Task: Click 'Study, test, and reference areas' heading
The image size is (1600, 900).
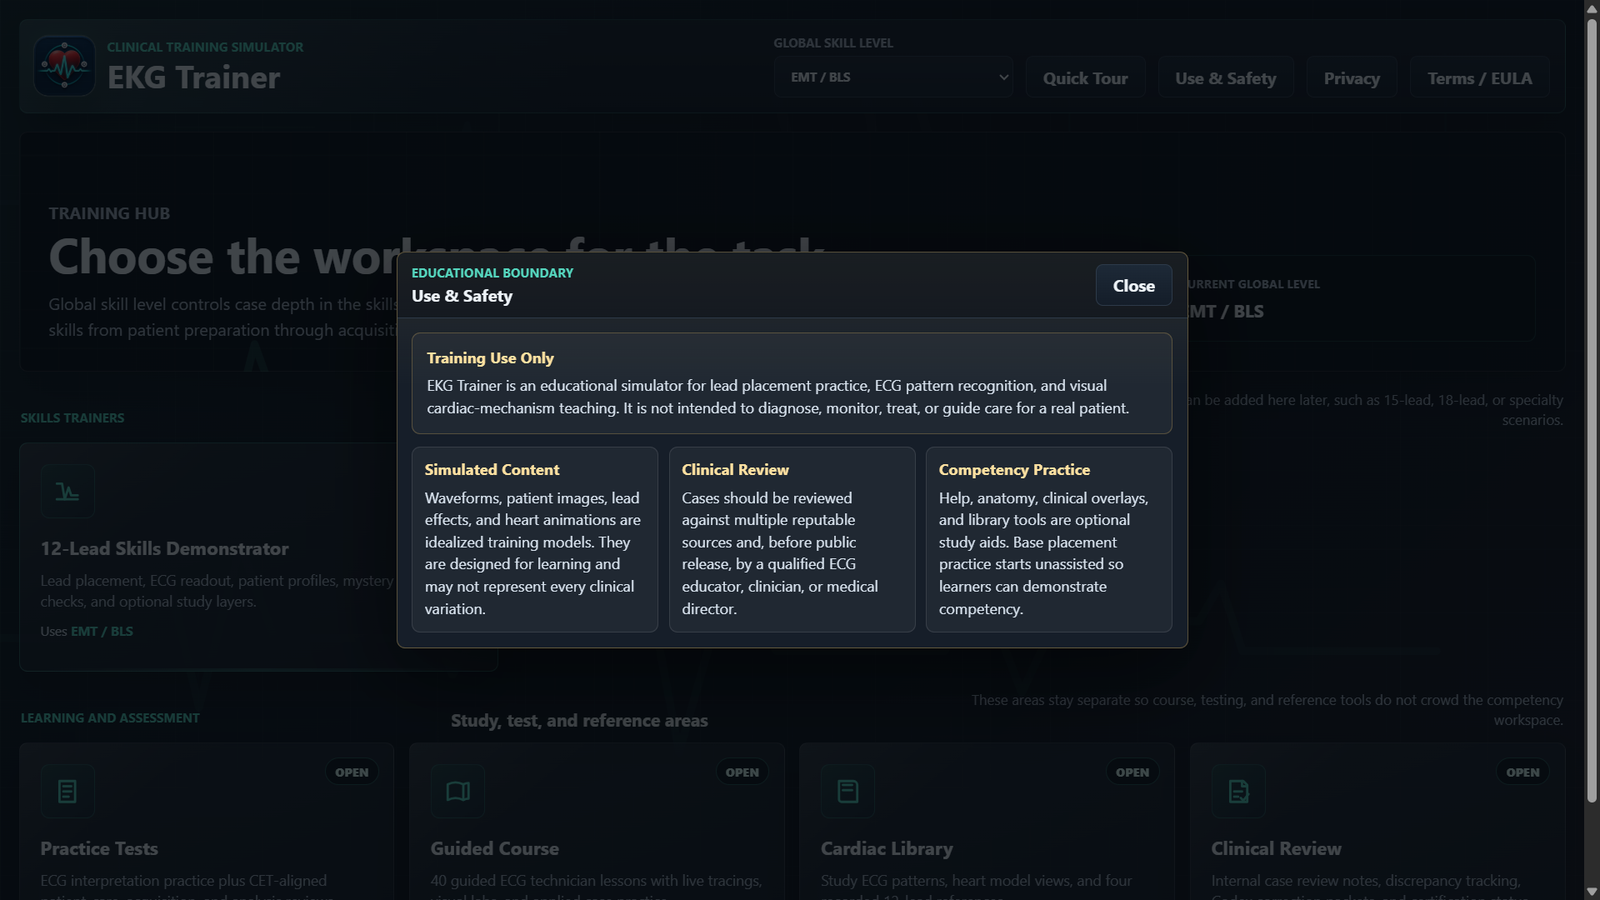Action: (579, 721)
